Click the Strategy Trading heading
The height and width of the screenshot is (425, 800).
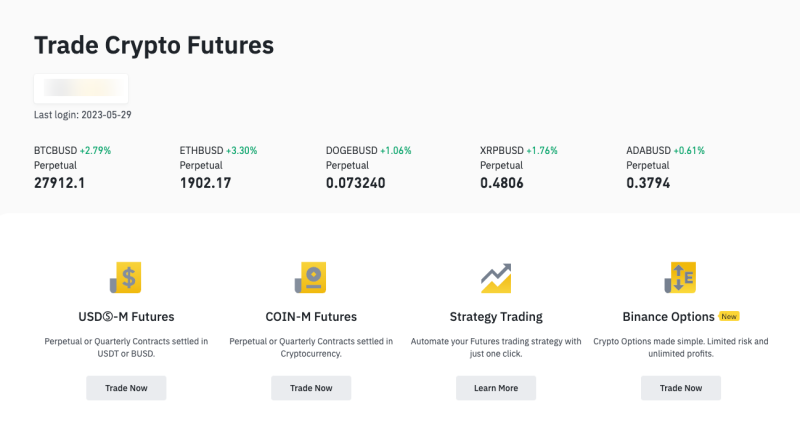click(496, 317)
